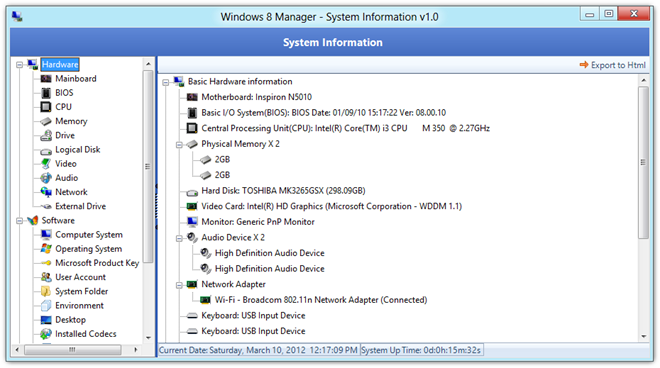
Task: Click the sidebar scroll down arrow
Action: tap(148, 337)
